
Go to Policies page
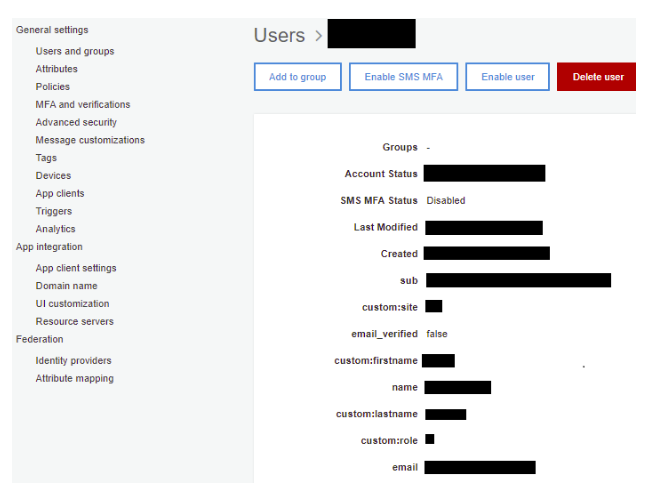(53, 87)
